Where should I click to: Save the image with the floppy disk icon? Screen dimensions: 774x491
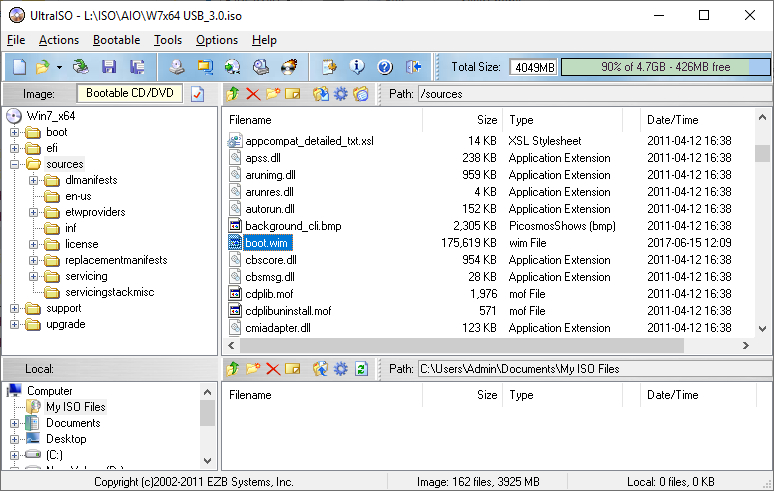(x=109, y=67)
